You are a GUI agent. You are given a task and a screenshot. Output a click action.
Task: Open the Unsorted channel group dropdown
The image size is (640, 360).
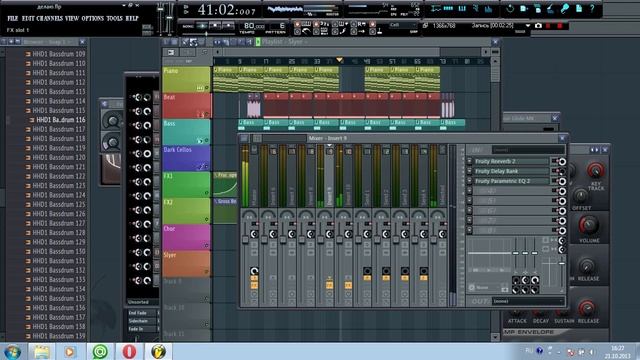[x=142, y=302]
